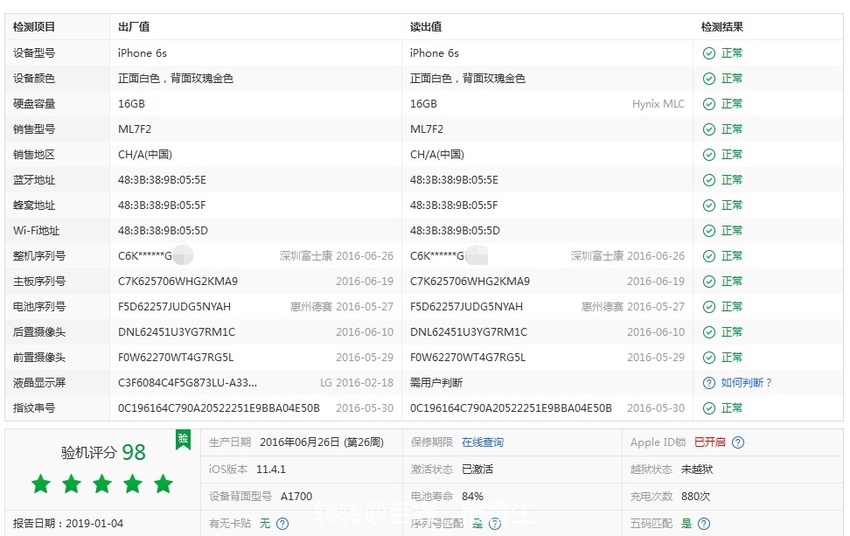Select factory fingerprint serial 0C196164C790A20522251E9BBA04E50B
The image size is (850, 536).
click(x=219, y=408)
